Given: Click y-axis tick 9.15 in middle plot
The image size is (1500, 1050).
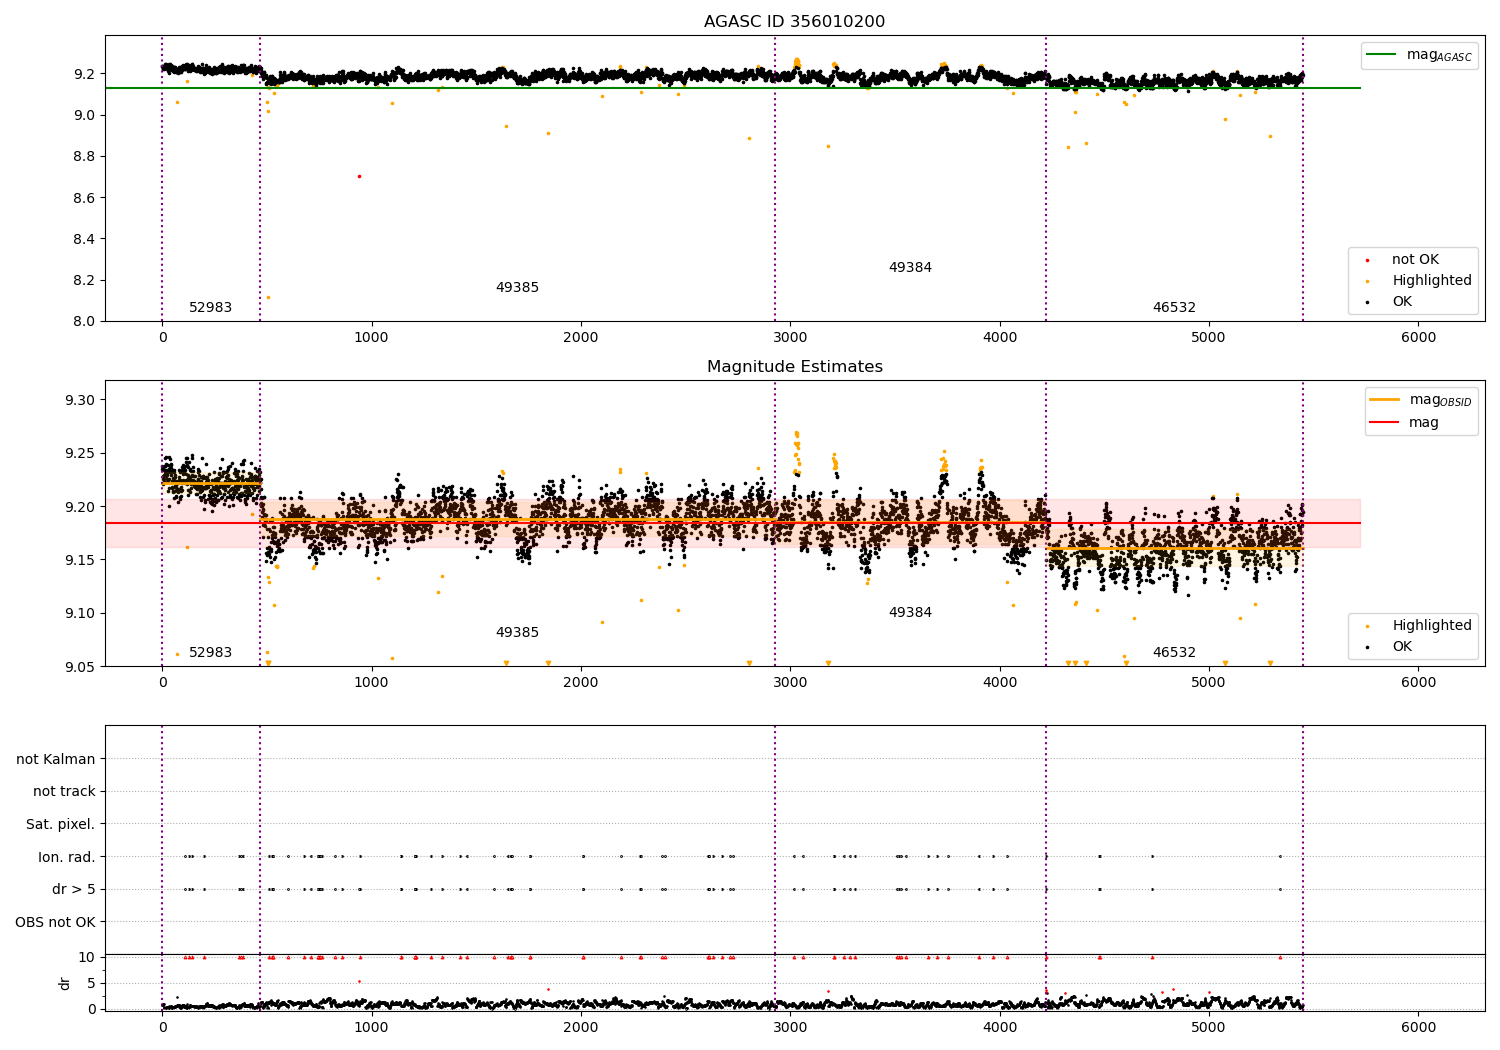Looking at the screenshot, I should pyautogui.click(x=79, y=560).
